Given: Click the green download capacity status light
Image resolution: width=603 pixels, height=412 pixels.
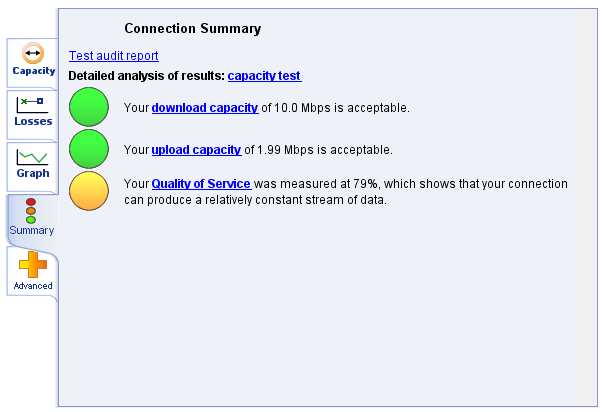Looking at the screenshot, I should [x=89, y=107].
